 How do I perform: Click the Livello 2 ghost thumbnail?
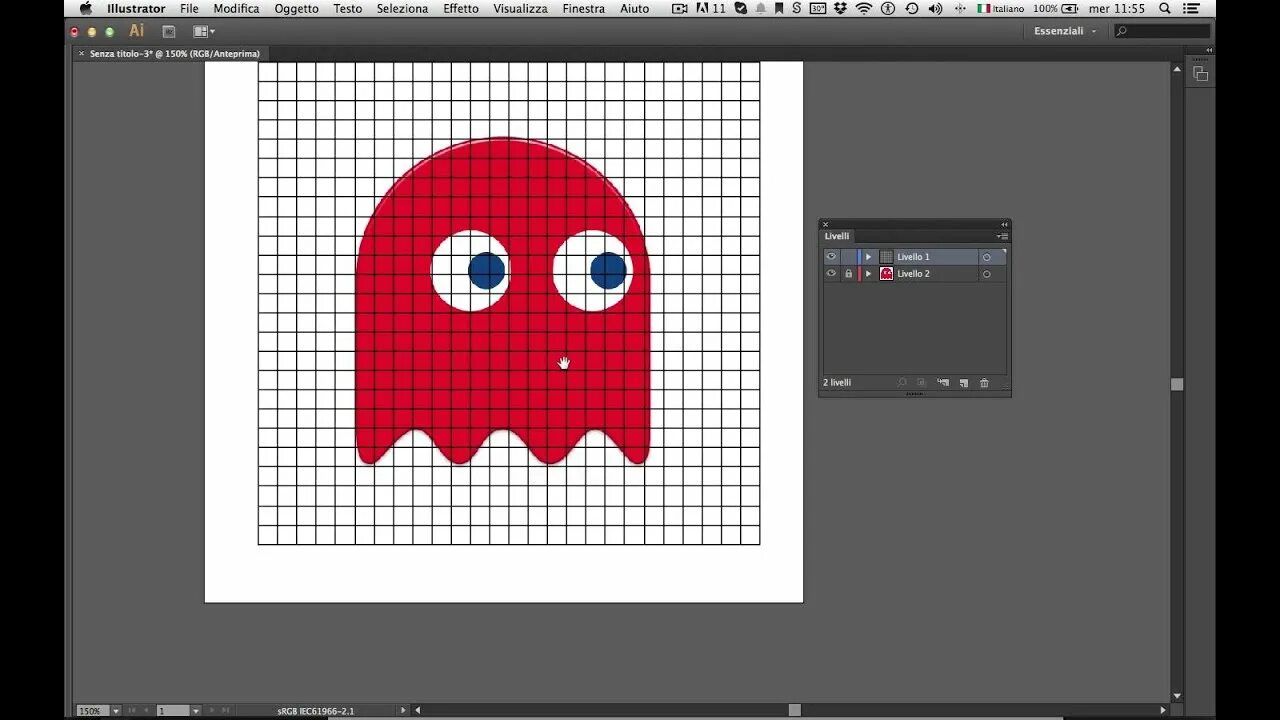886,274
